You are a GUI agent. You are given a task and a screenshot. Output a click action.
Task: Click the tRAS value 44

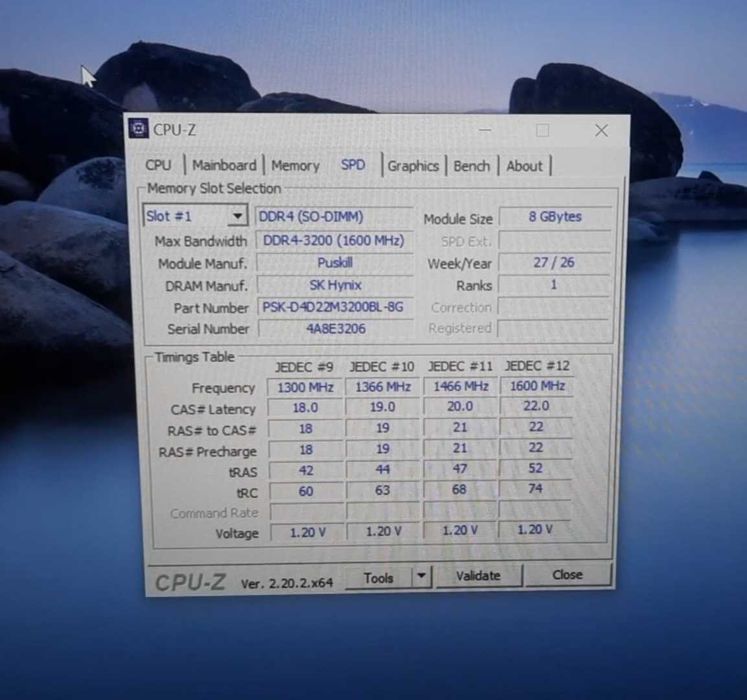click(x=383, y=470)
